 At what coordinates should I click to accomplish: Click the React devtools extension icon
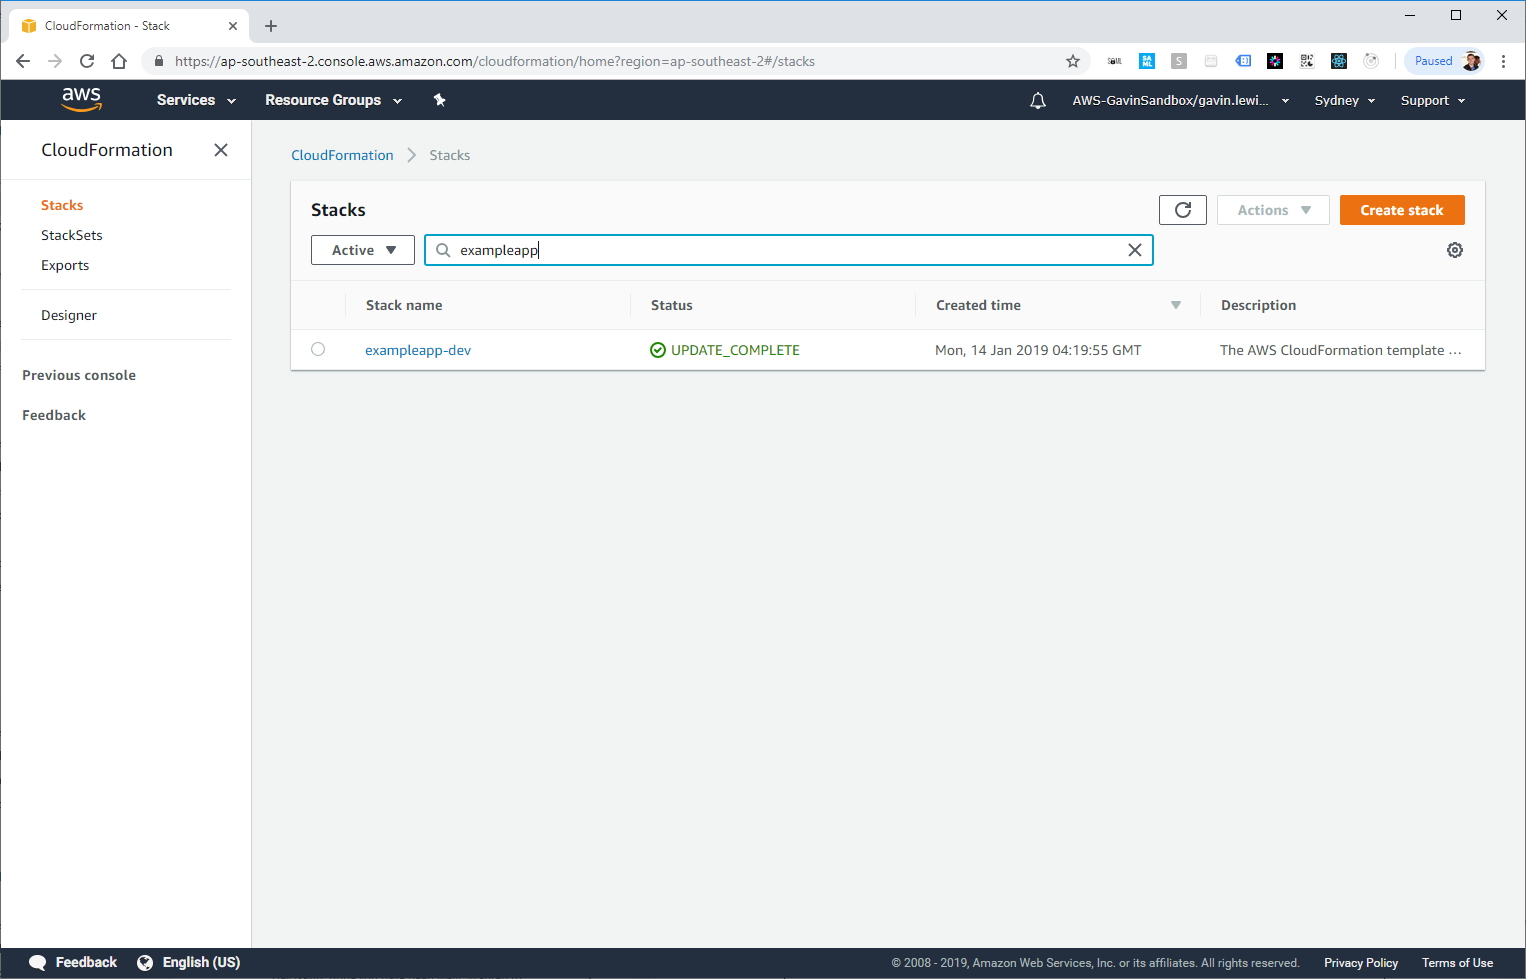(x=1339, y=61)
